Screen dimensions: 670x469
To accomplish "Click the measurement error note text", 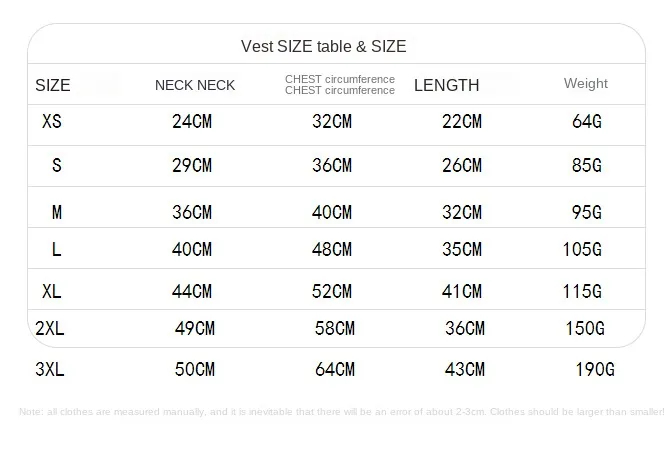I will click(x=342, y=412).
